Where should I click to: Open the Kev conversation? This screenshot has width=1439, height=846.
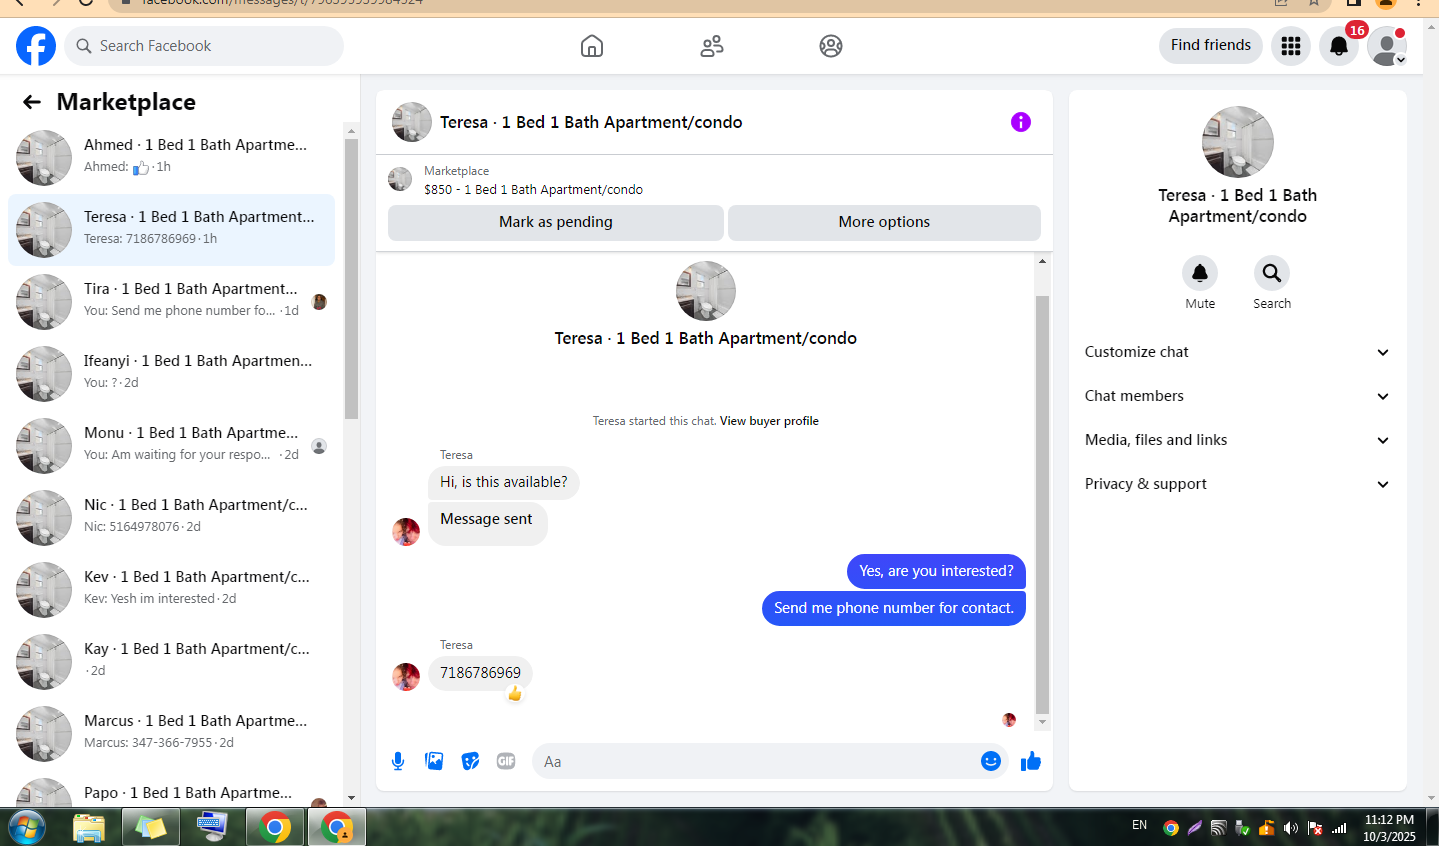171,589
